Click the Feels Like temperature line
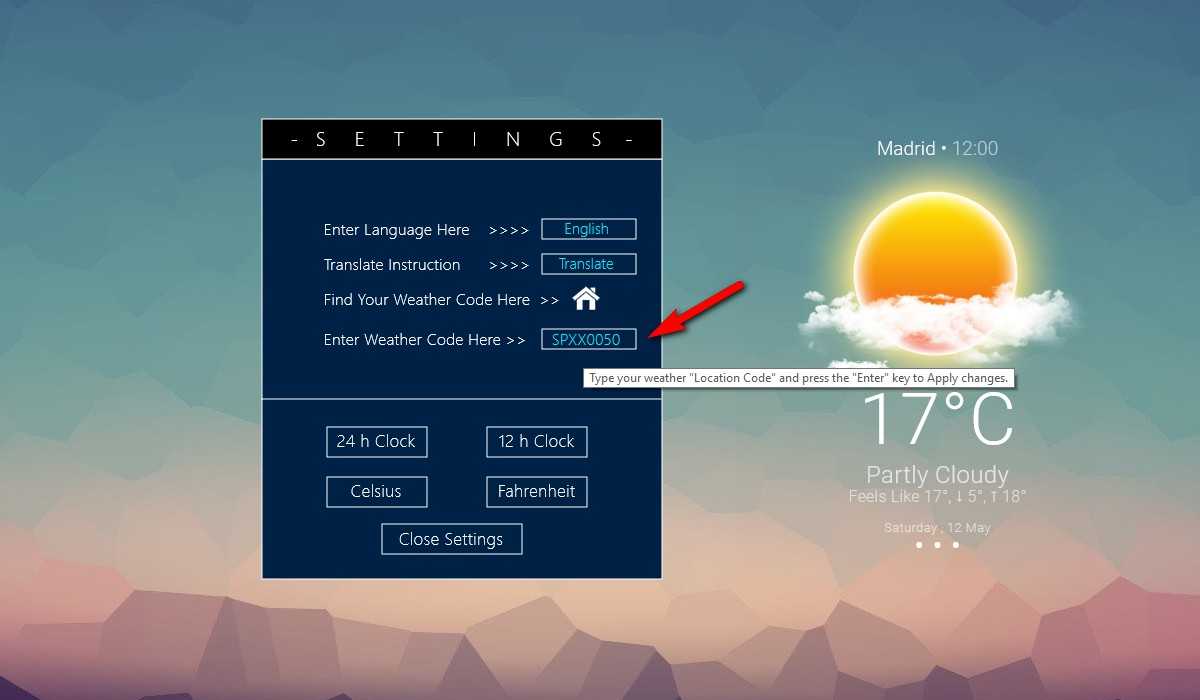 [x=937, y=497]
